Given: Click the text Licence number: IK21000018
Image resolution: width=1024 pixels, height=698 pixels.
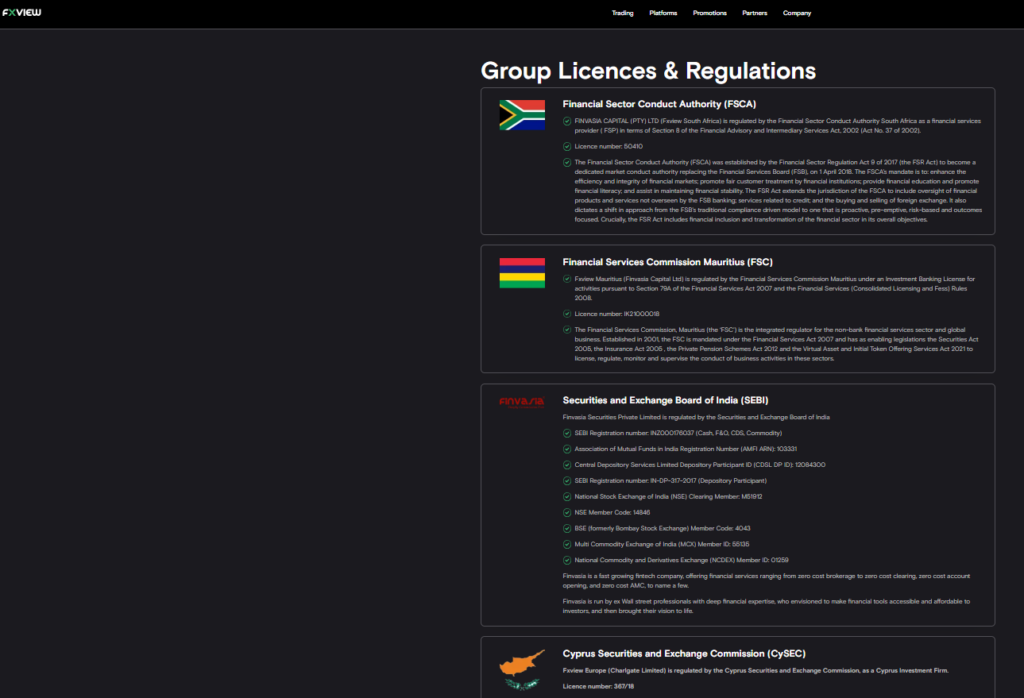Looking at the screenshot, I should point(616,314).
